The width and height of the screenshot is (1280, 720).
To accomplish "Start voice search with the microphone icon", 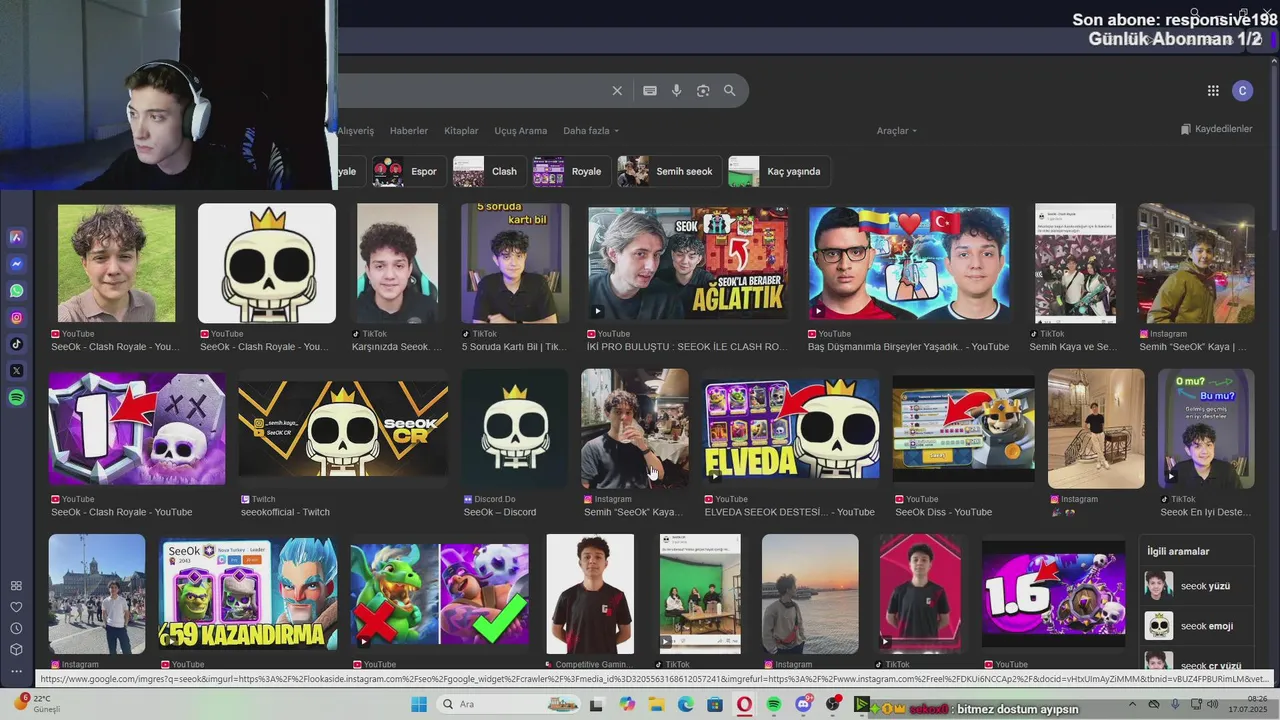I will point(677,91).
